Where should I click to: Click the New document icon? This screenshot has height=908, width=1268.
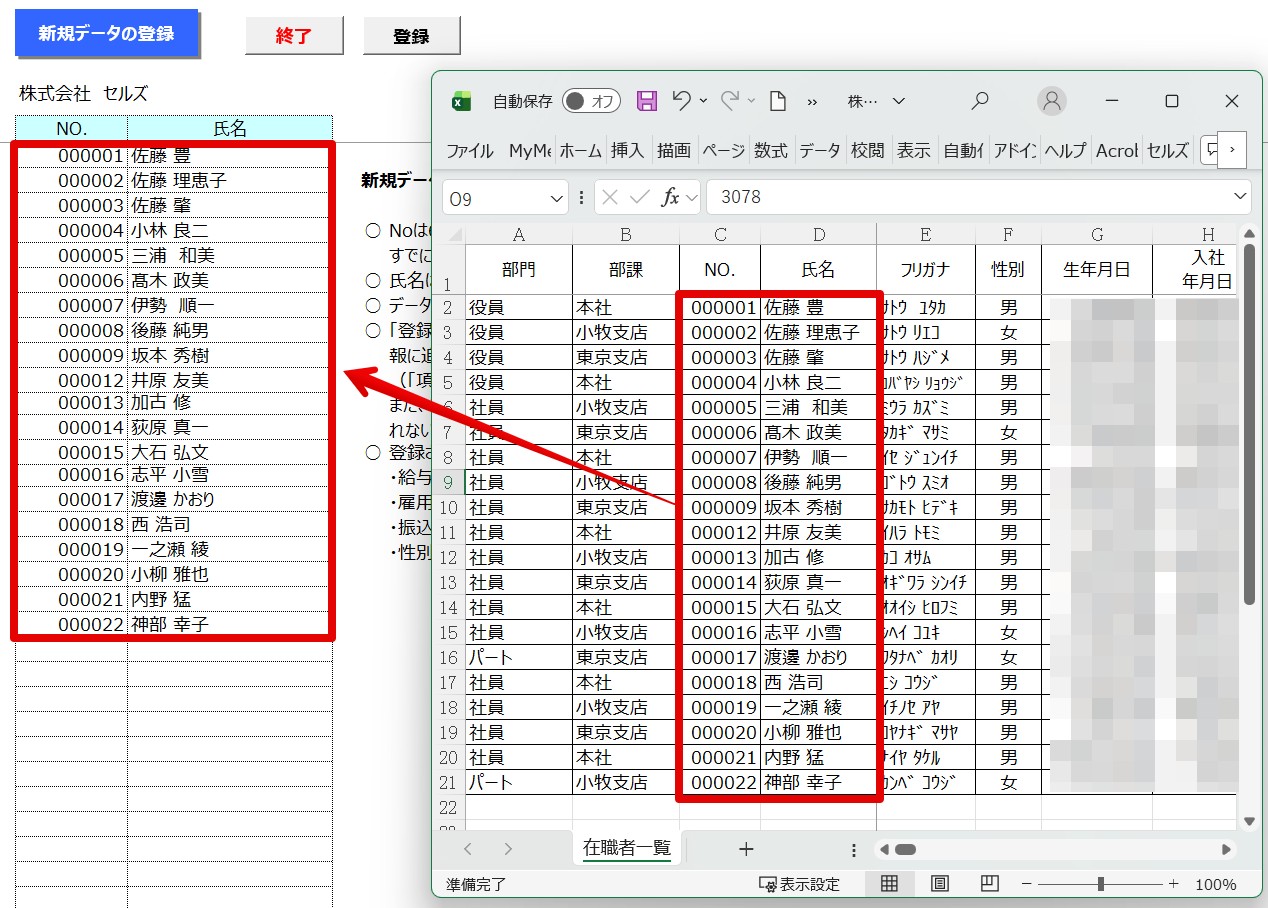(x=778, y=101)
